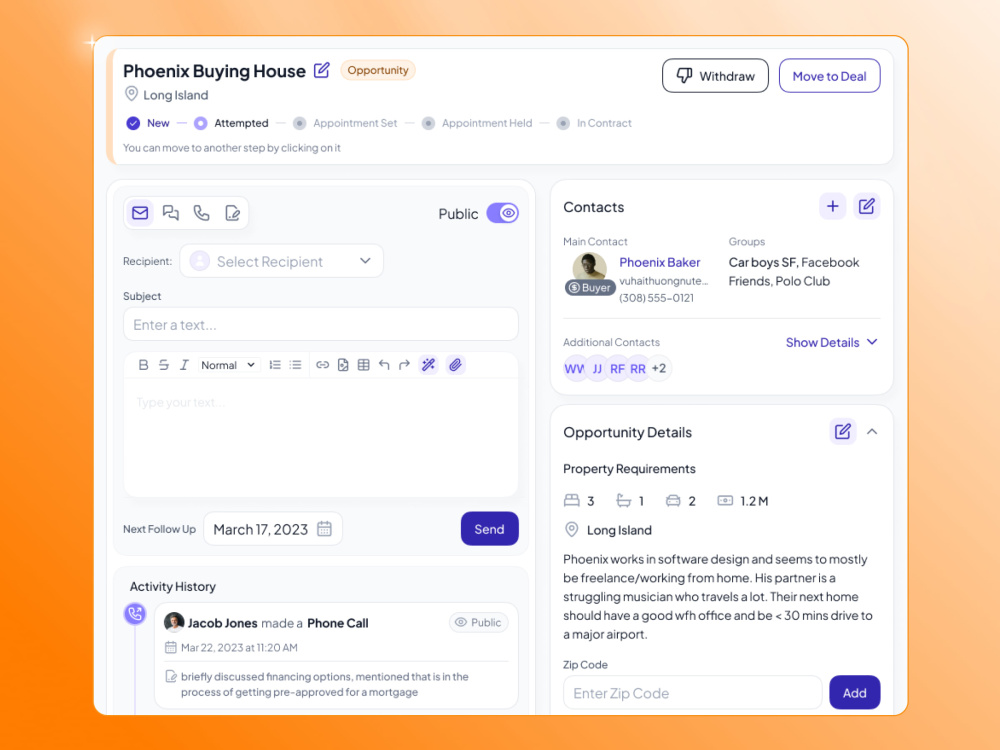Viewport: 1000px width, 750px height.
Task: Edit the Opportunity Details section
Action: tap(842, 432)
